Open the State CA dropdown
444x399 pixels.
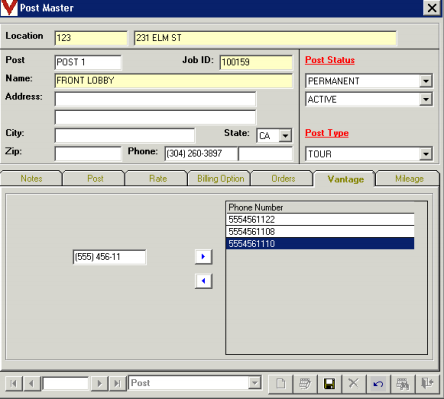[285, 136]
